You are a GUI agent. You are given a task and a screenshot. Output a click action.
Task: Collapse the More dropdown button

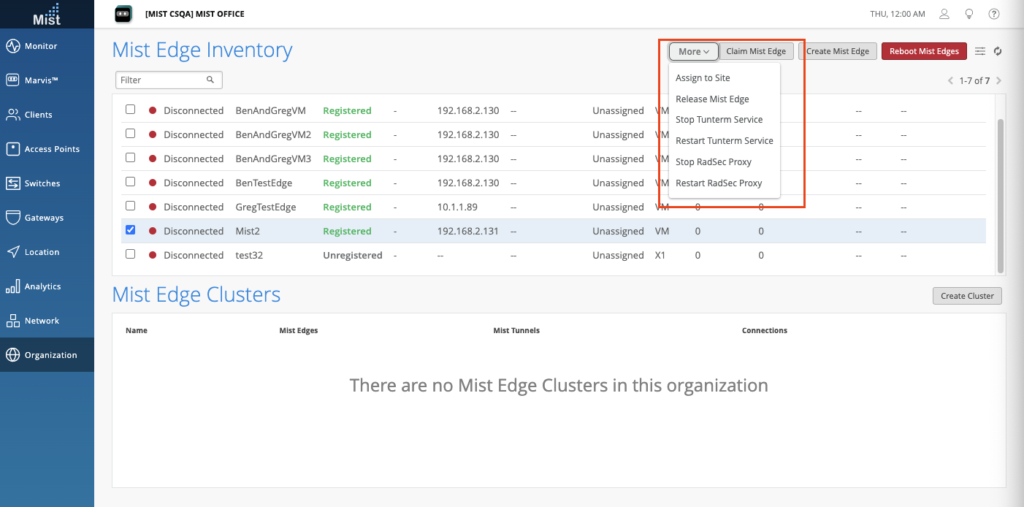pyautogui.click(x=694, y=51)
